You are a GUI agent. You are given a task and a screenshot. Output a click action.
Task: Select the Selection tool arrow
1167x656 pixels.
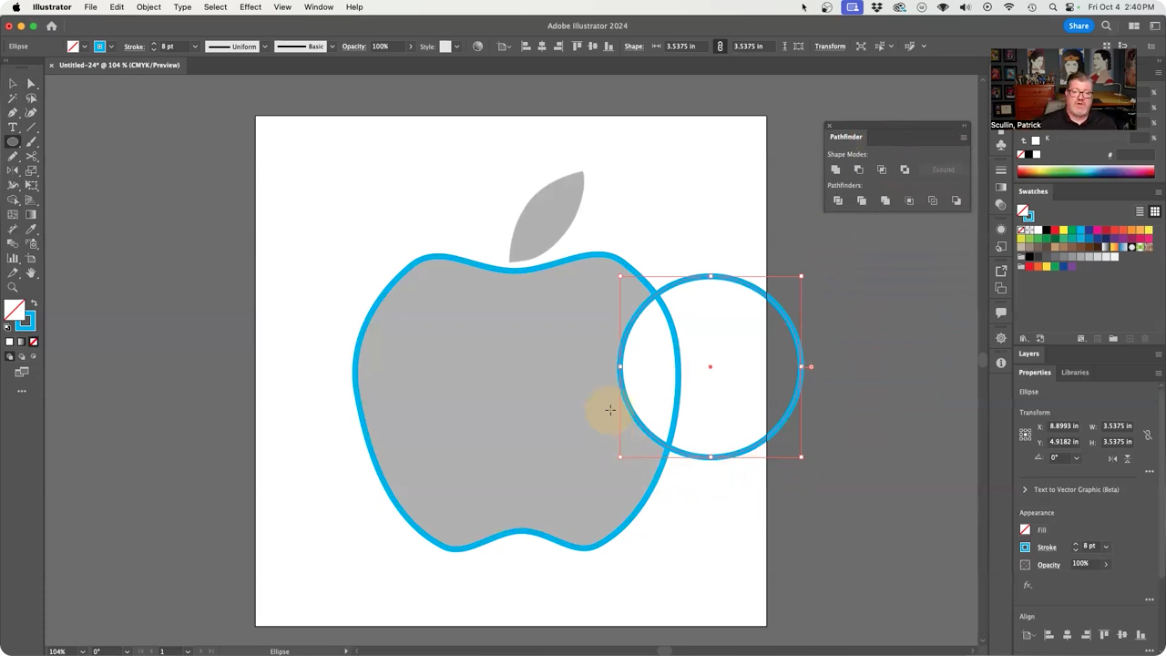(13, 83)
